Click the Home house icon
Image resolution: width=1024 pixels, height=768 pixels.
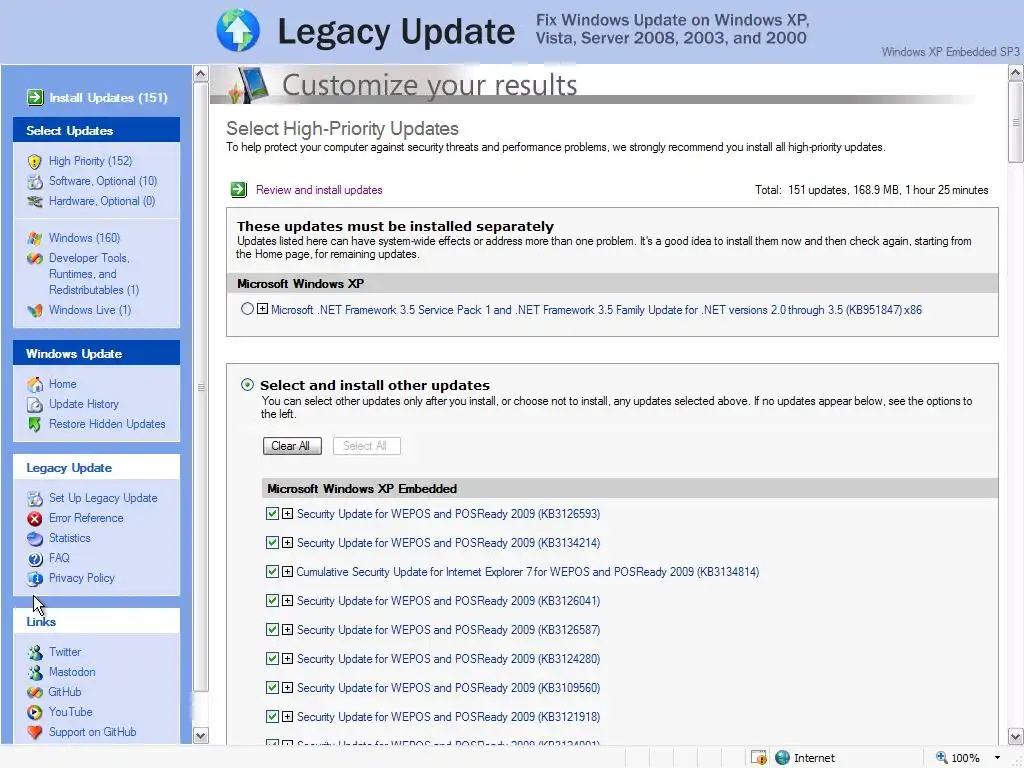[35, 385]
